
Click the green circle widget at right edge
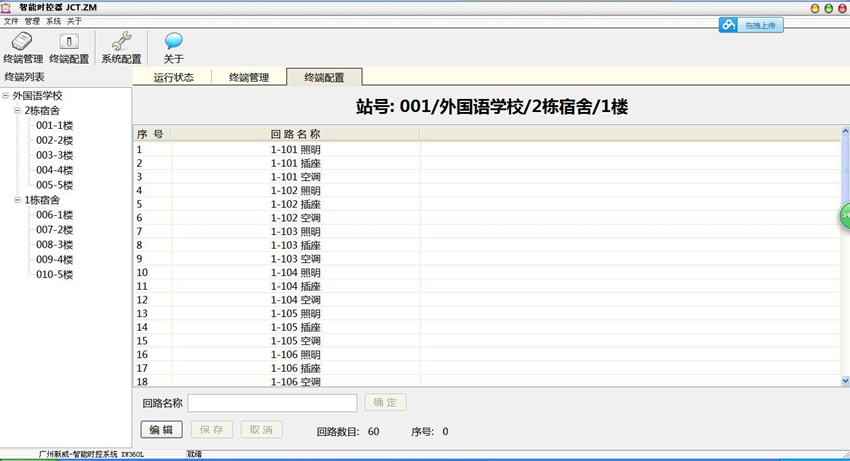[843, 216]
